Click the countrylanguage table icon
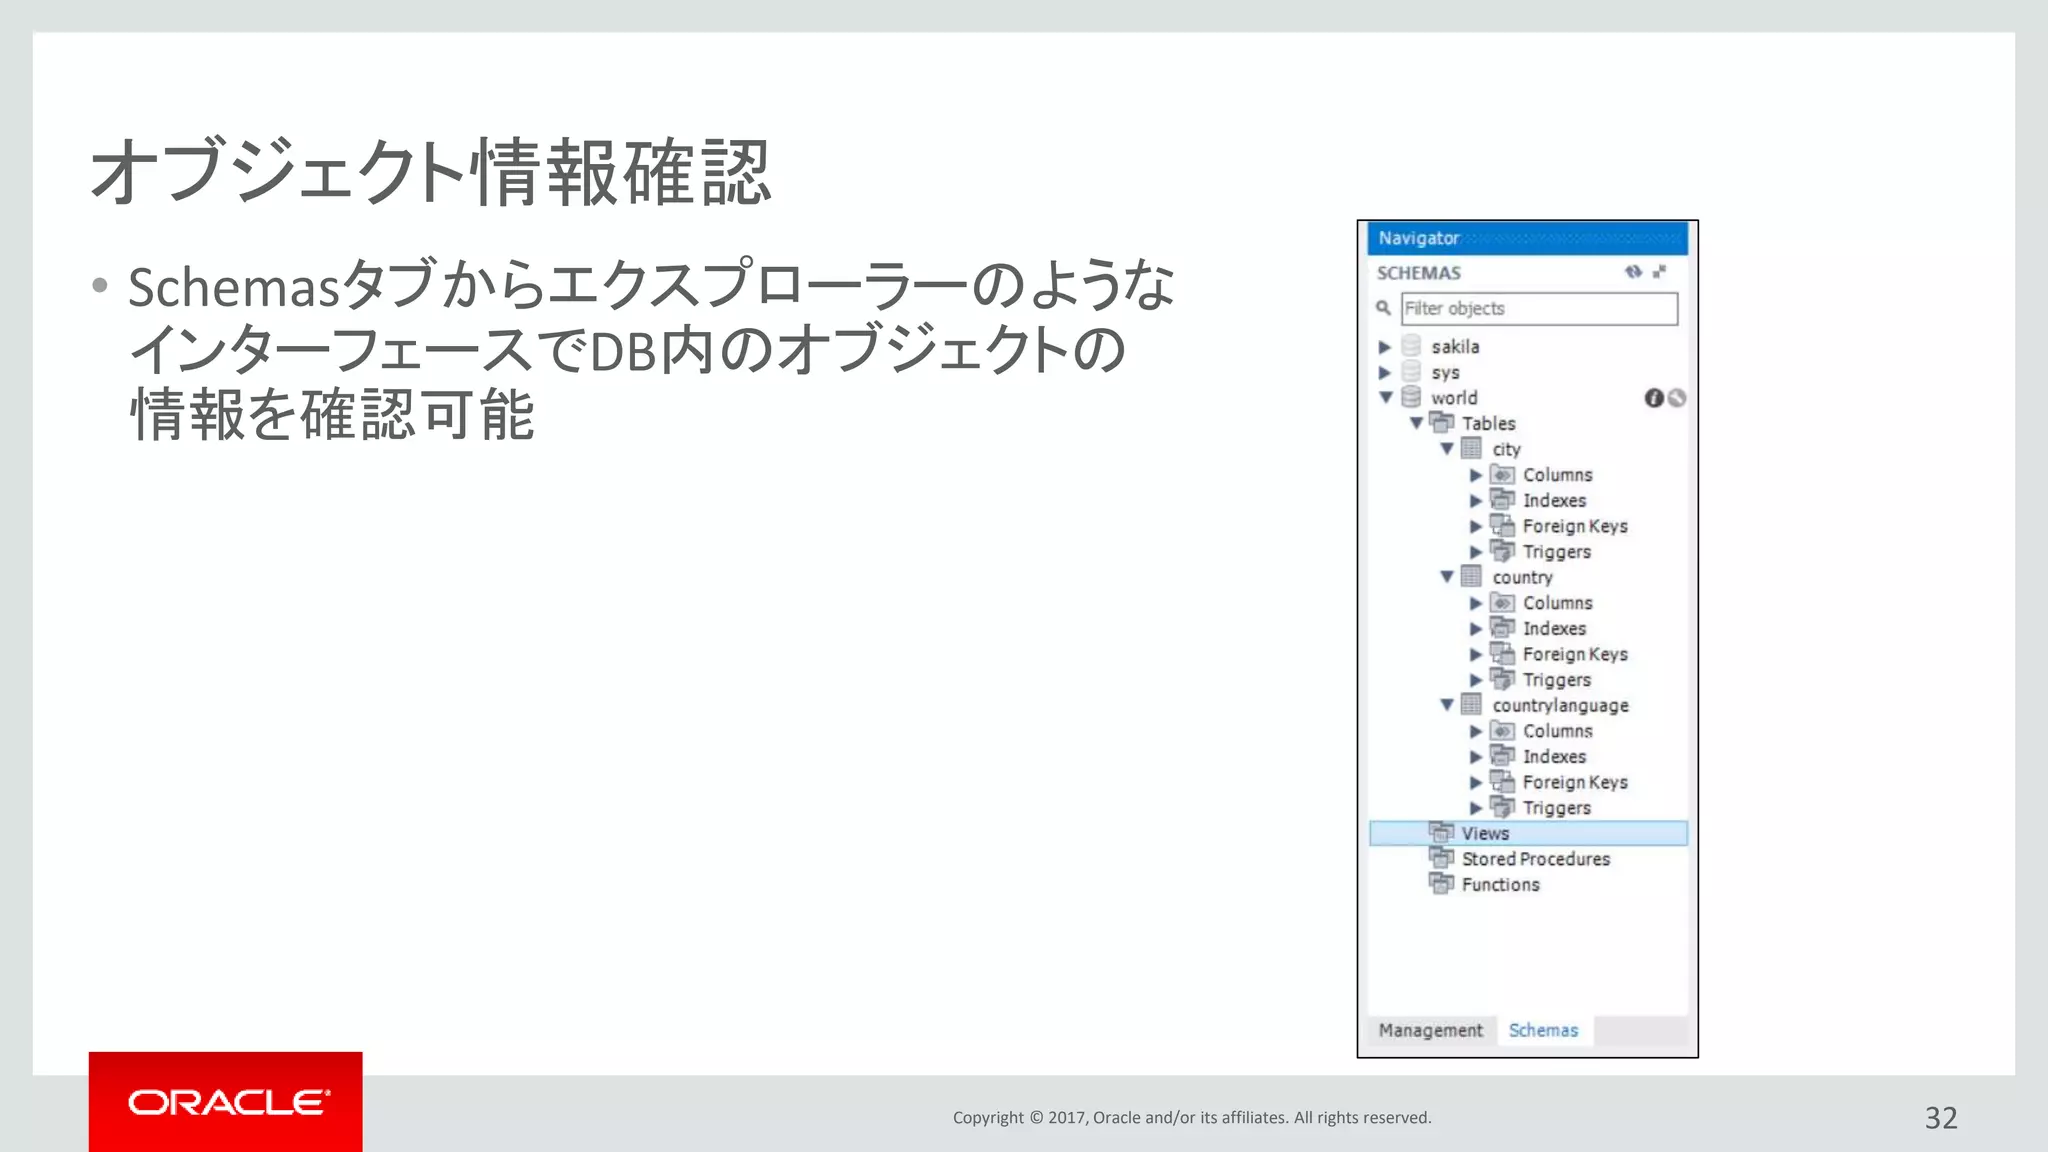 [1471, 704]
